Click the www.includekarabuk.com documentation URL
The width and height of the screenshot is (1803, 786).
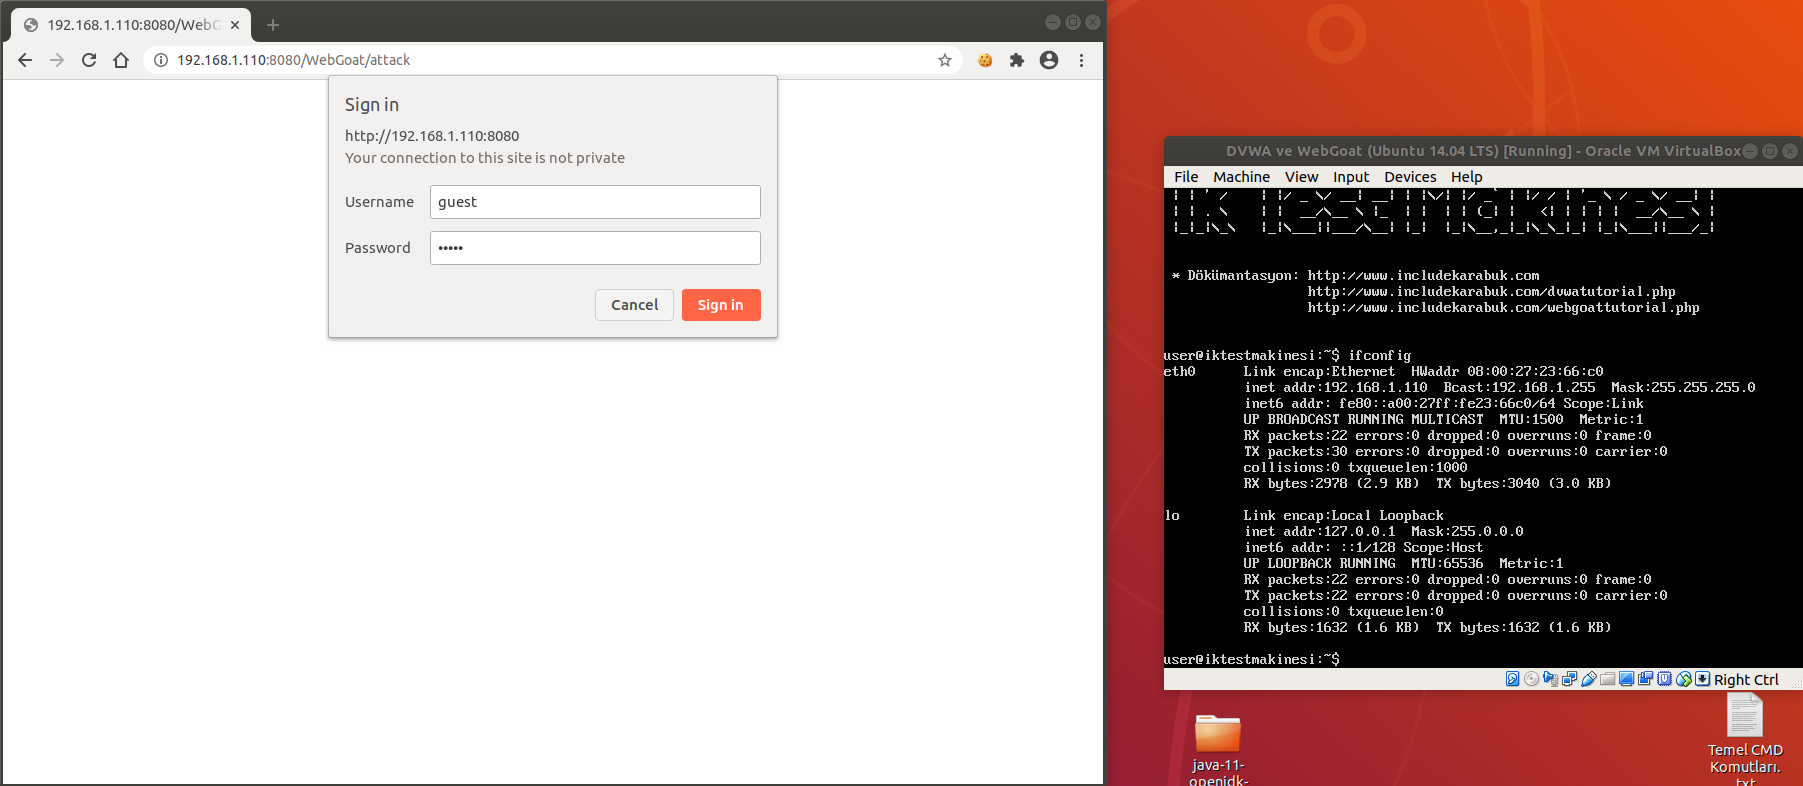tap(1423, 276)
